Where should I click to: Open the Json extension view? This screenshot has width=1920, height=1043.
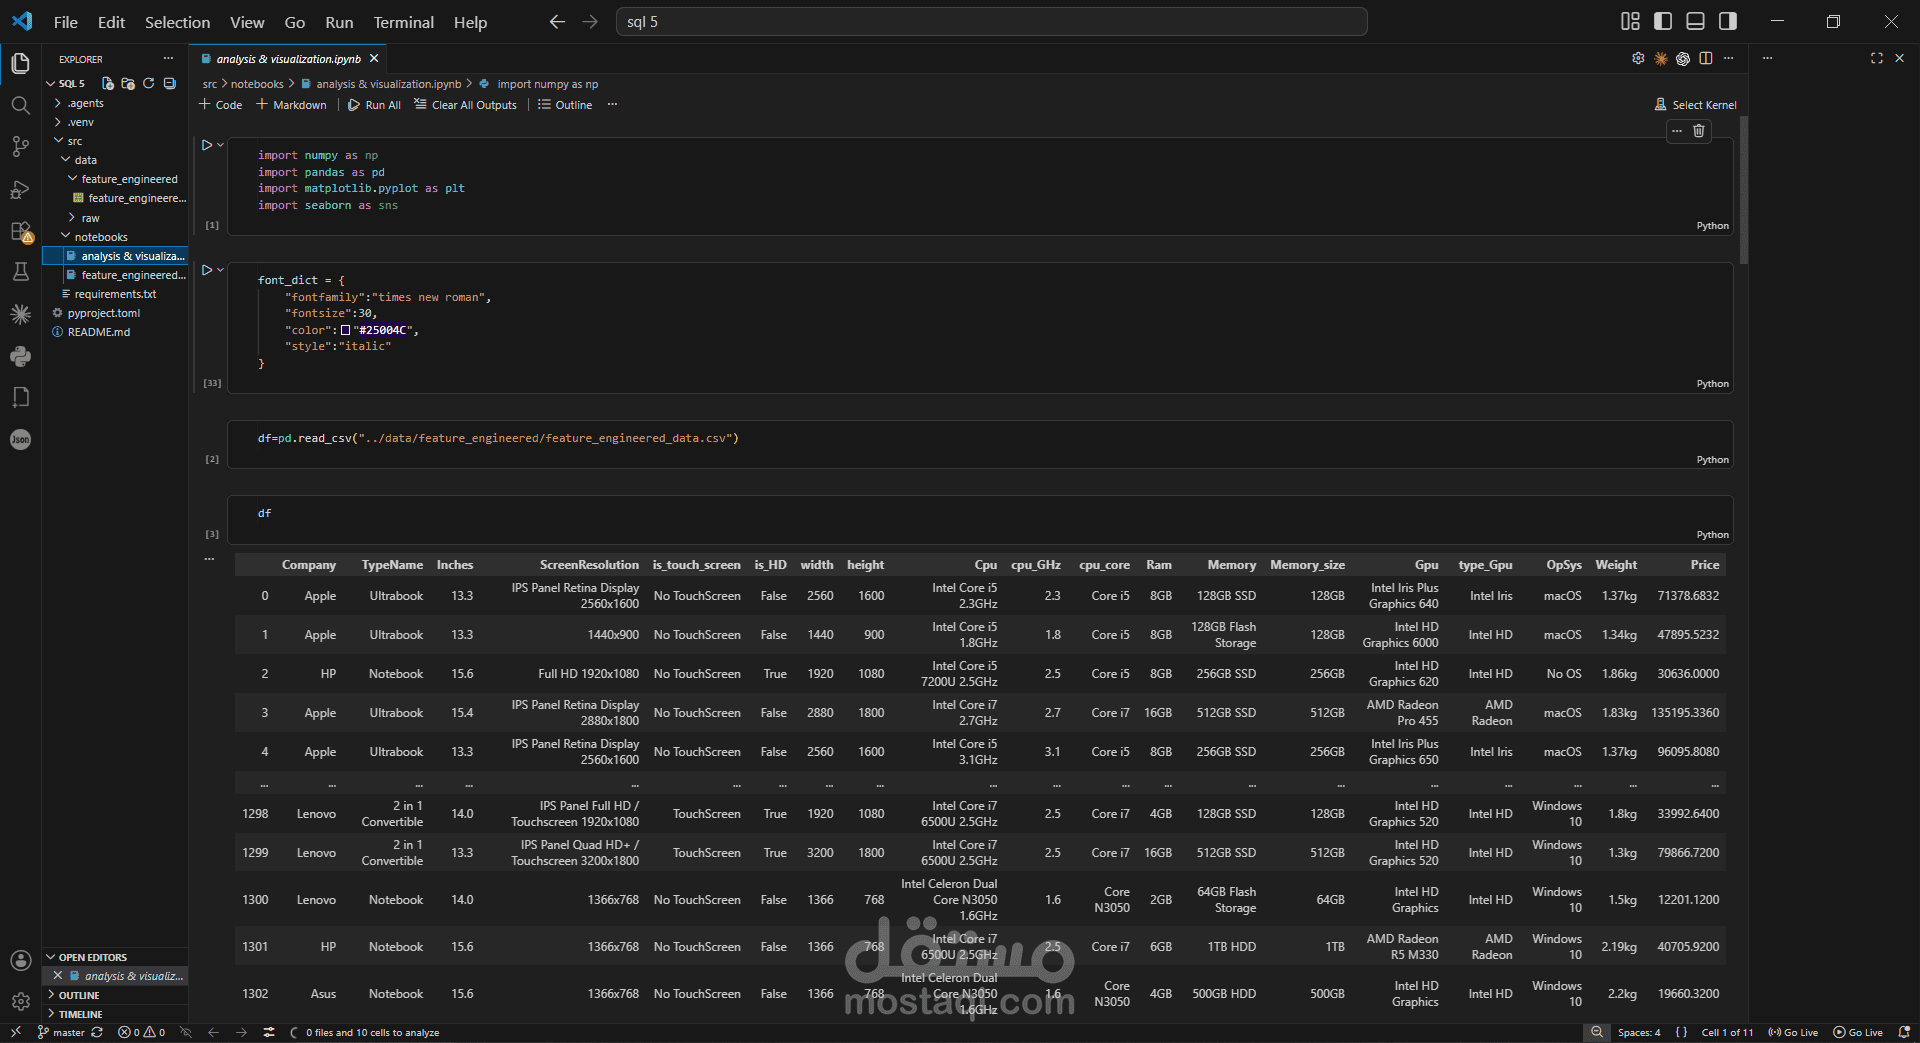coord(20,439)
